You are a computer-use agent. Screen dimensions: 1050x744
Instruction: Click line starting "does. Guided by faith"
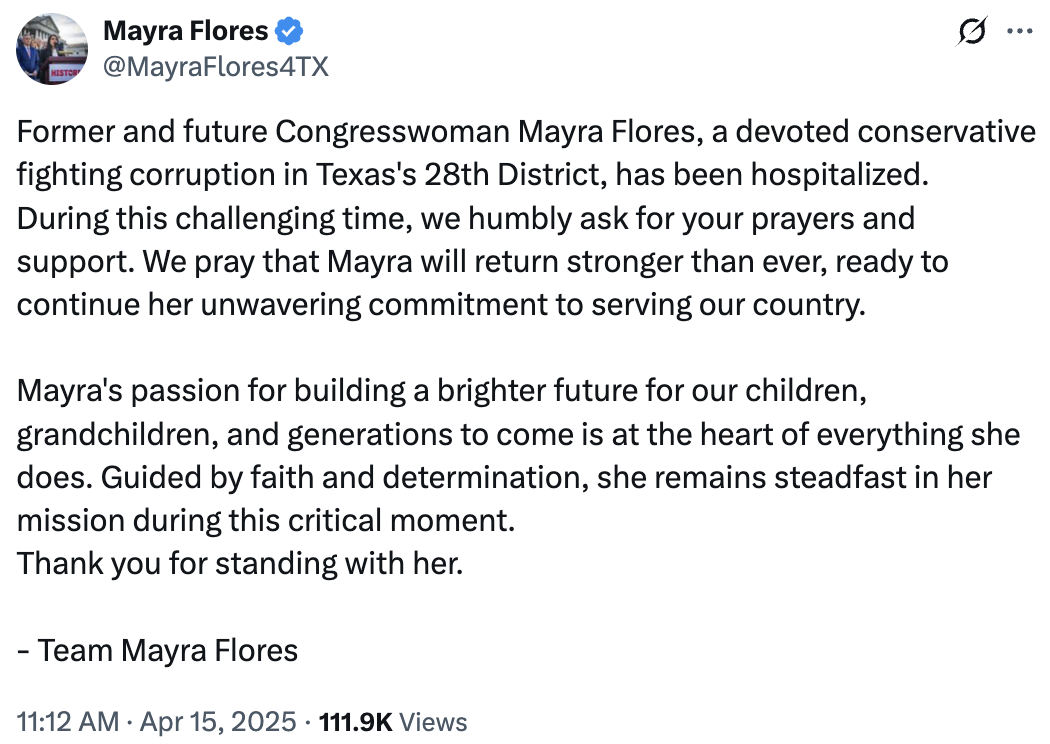click(x=504, y=477)
